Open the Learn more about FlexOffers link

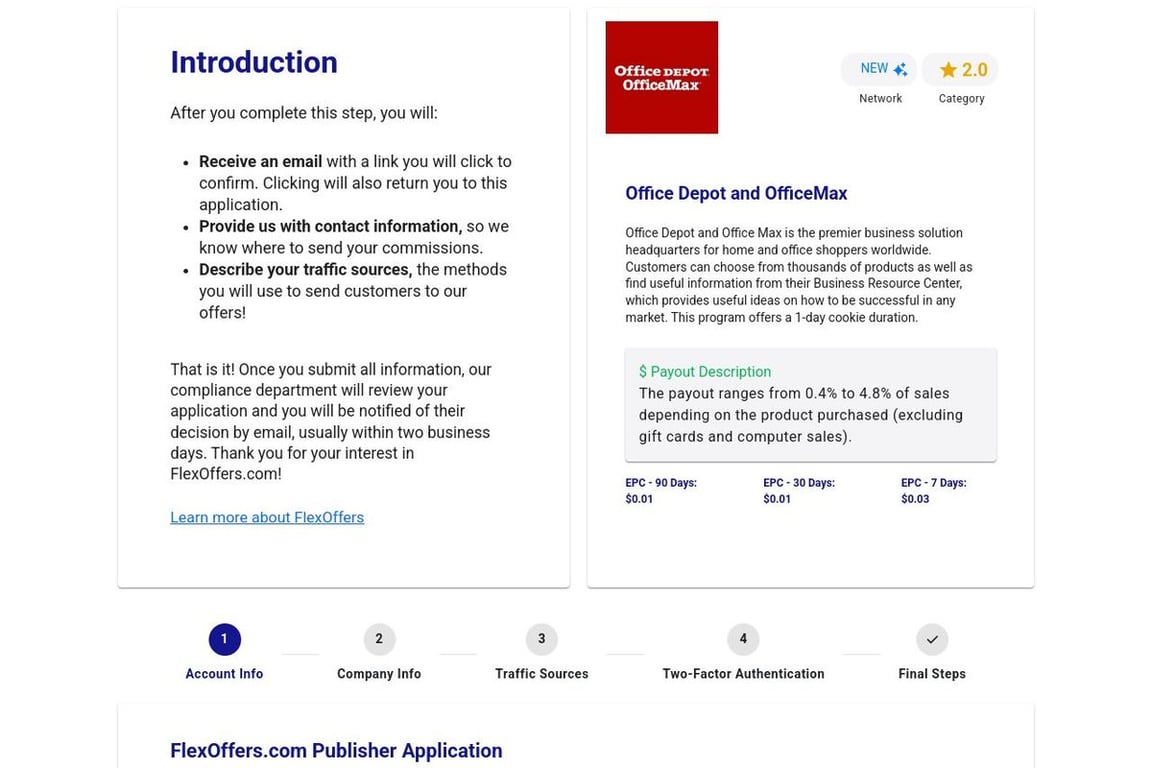point(267,517)
